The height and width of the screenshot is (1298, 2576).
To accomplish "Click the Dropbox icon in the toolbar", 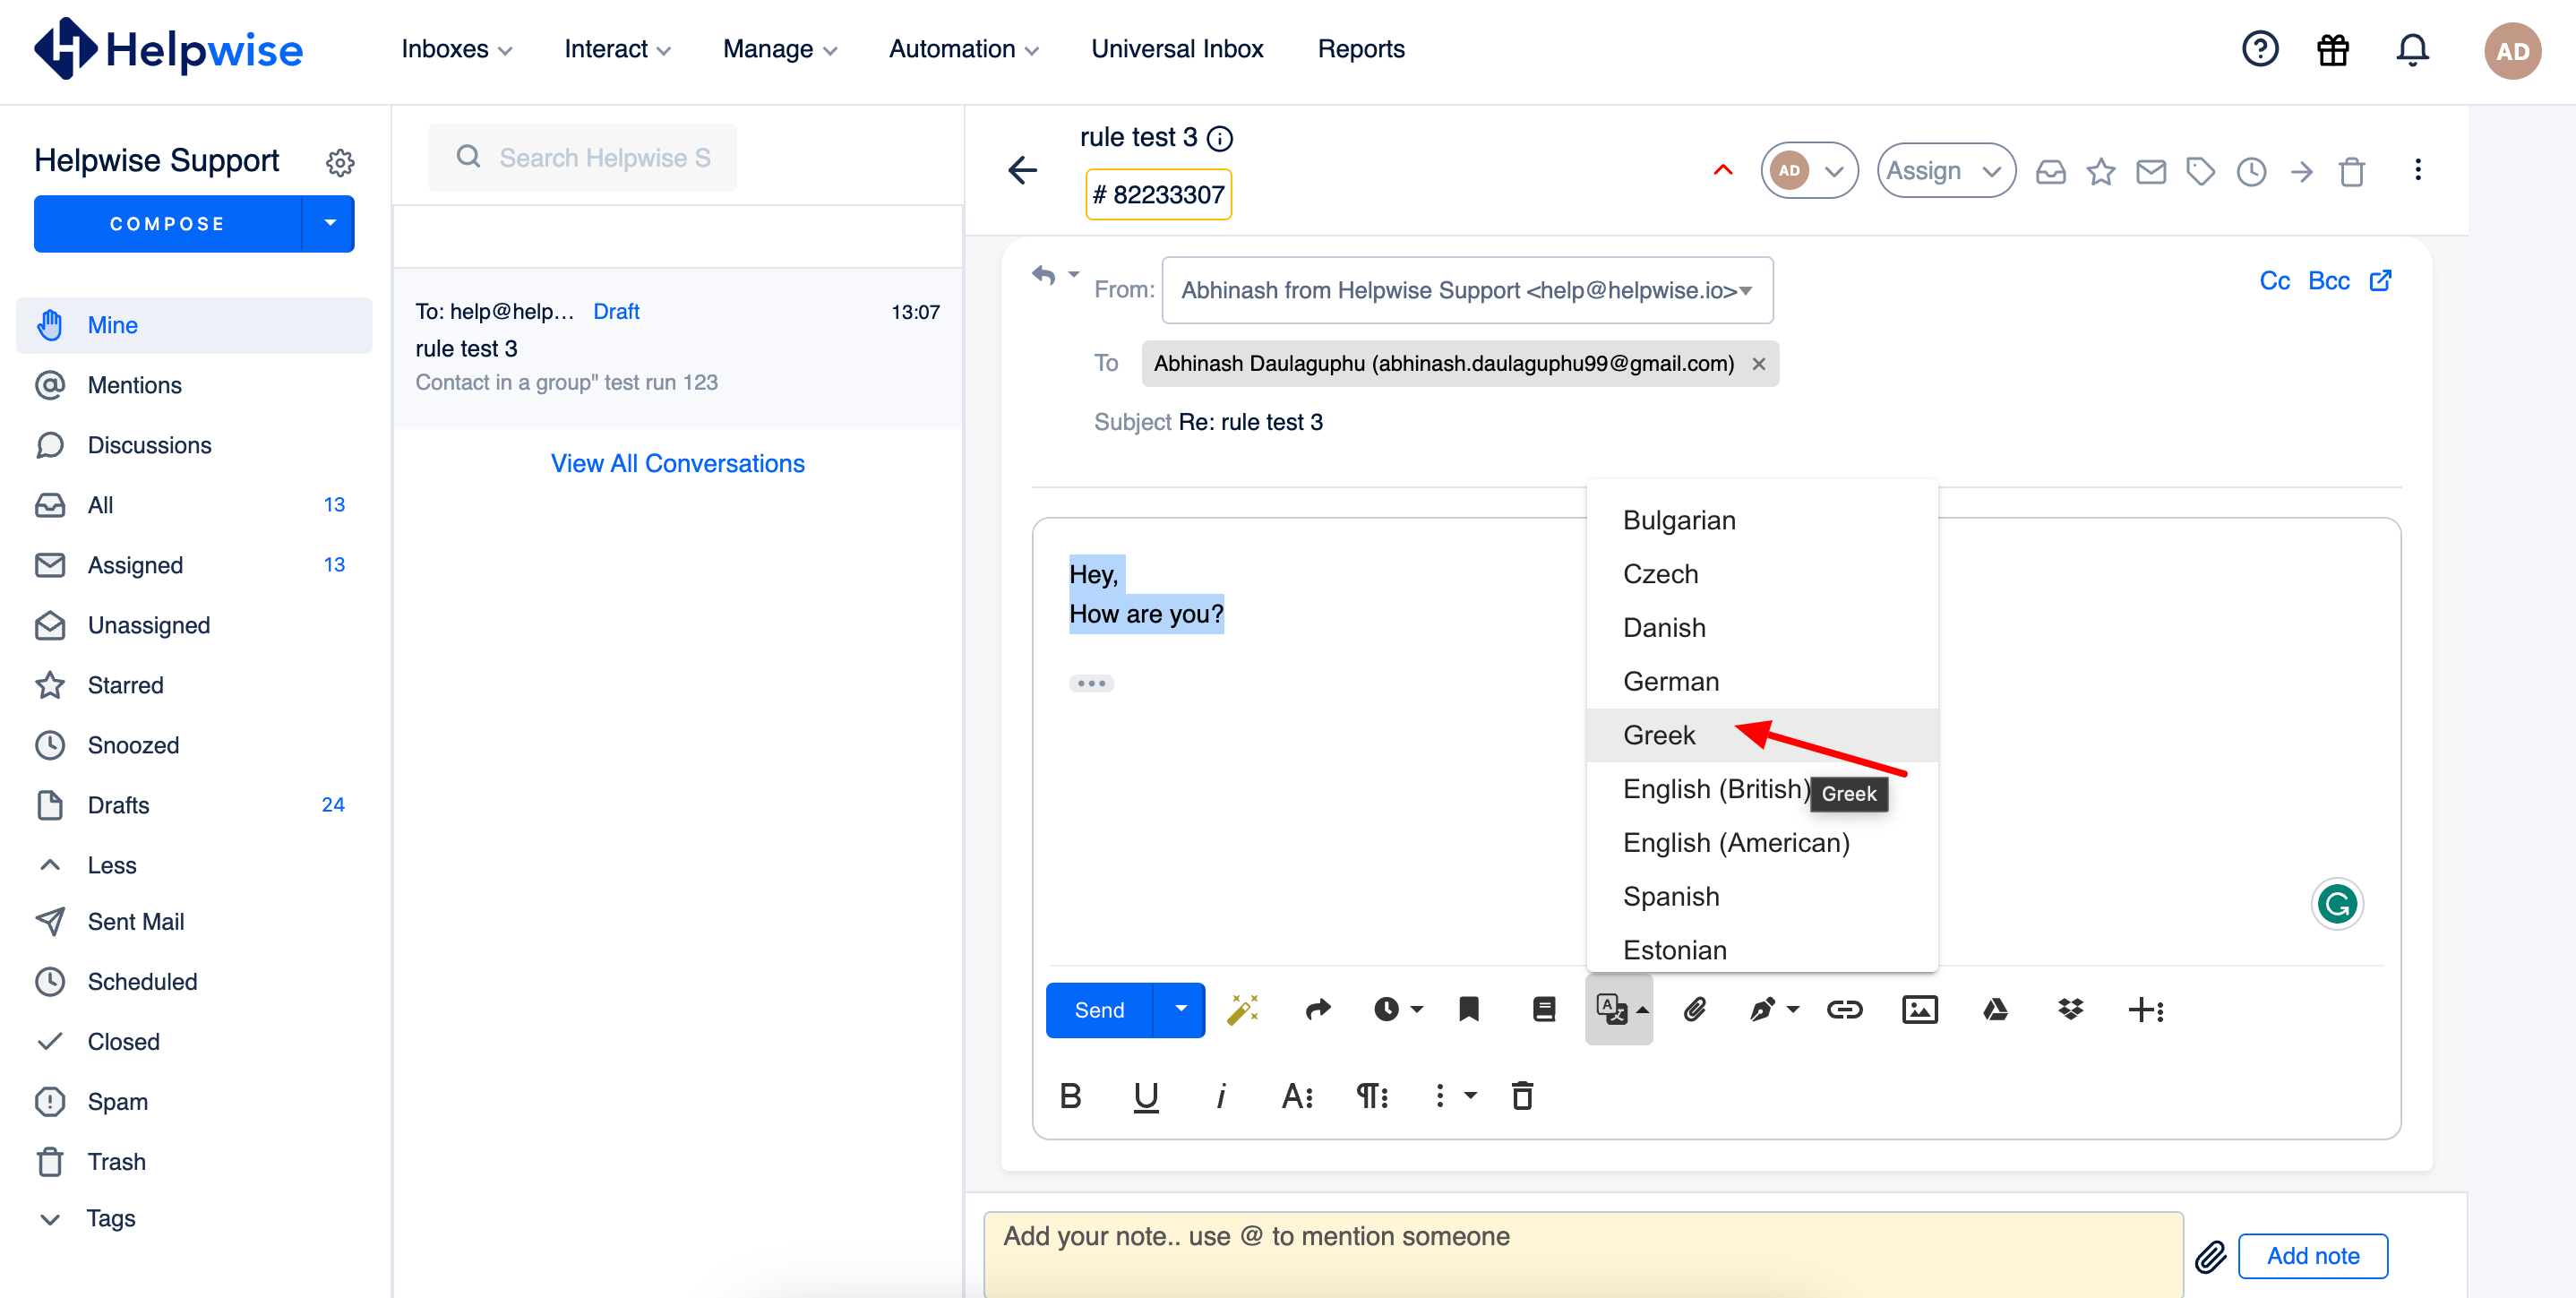I will pos(2069,1009).
